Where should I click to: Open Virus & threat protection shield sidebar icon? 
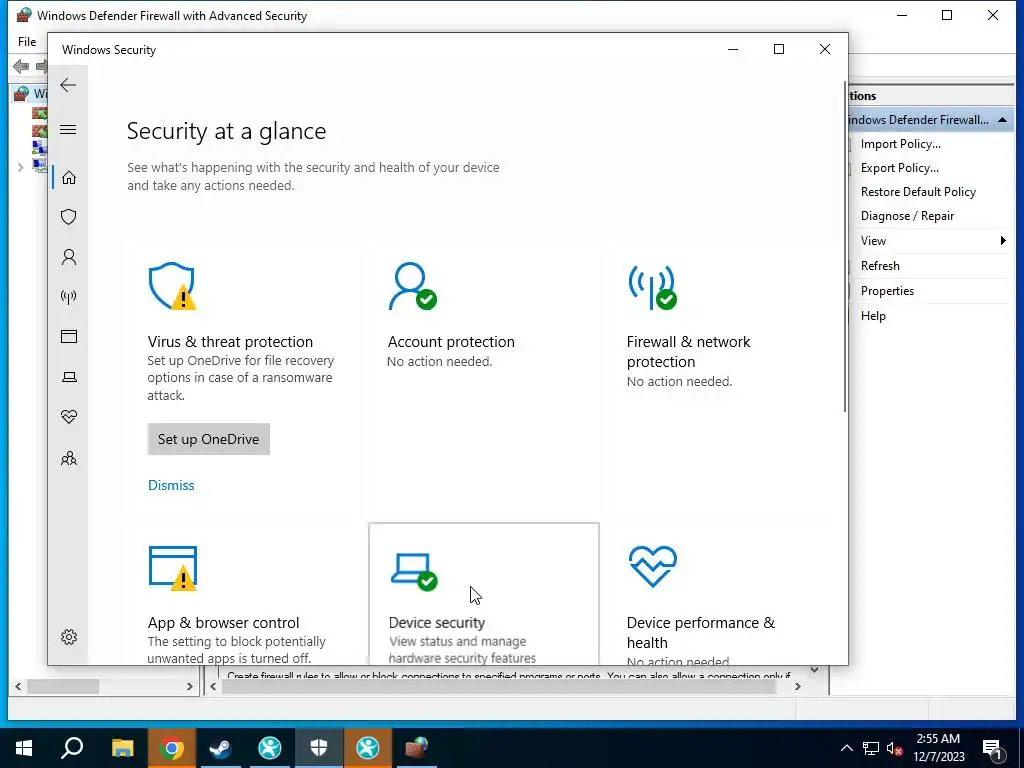[69, 217]
